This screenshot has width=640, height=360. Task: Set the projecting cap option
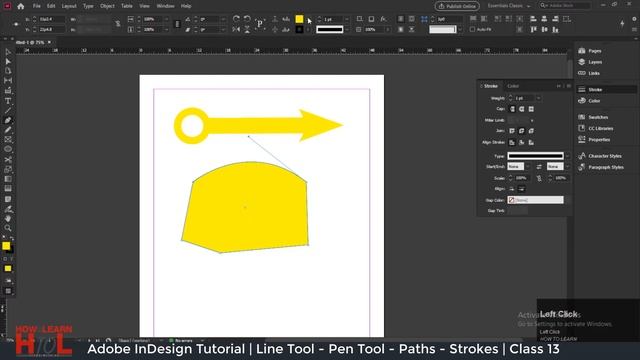click(x=531, y=109)
